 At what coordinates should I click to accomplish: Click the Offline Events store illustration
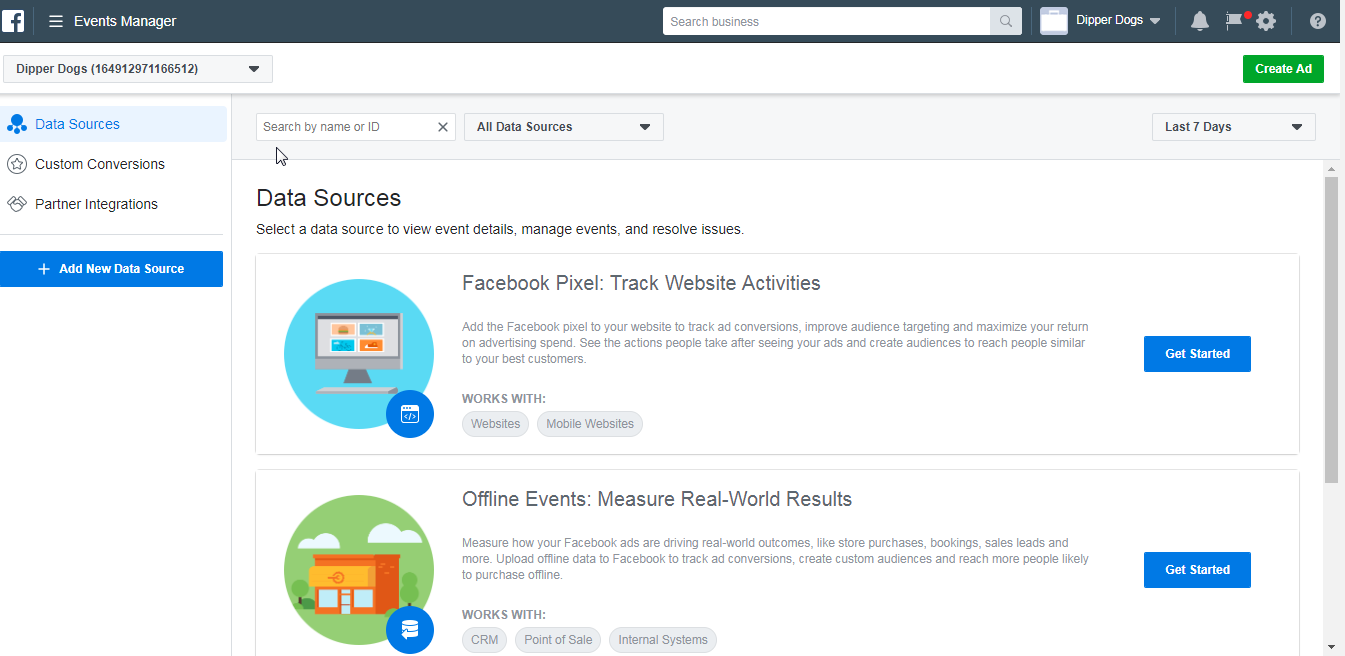tap(358, 570)
